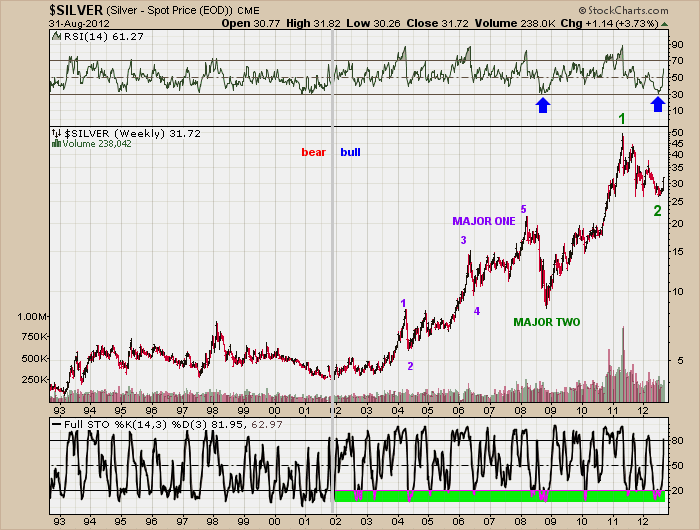
Task: Click the purple wave '4' label
Action: click(477, 311)
